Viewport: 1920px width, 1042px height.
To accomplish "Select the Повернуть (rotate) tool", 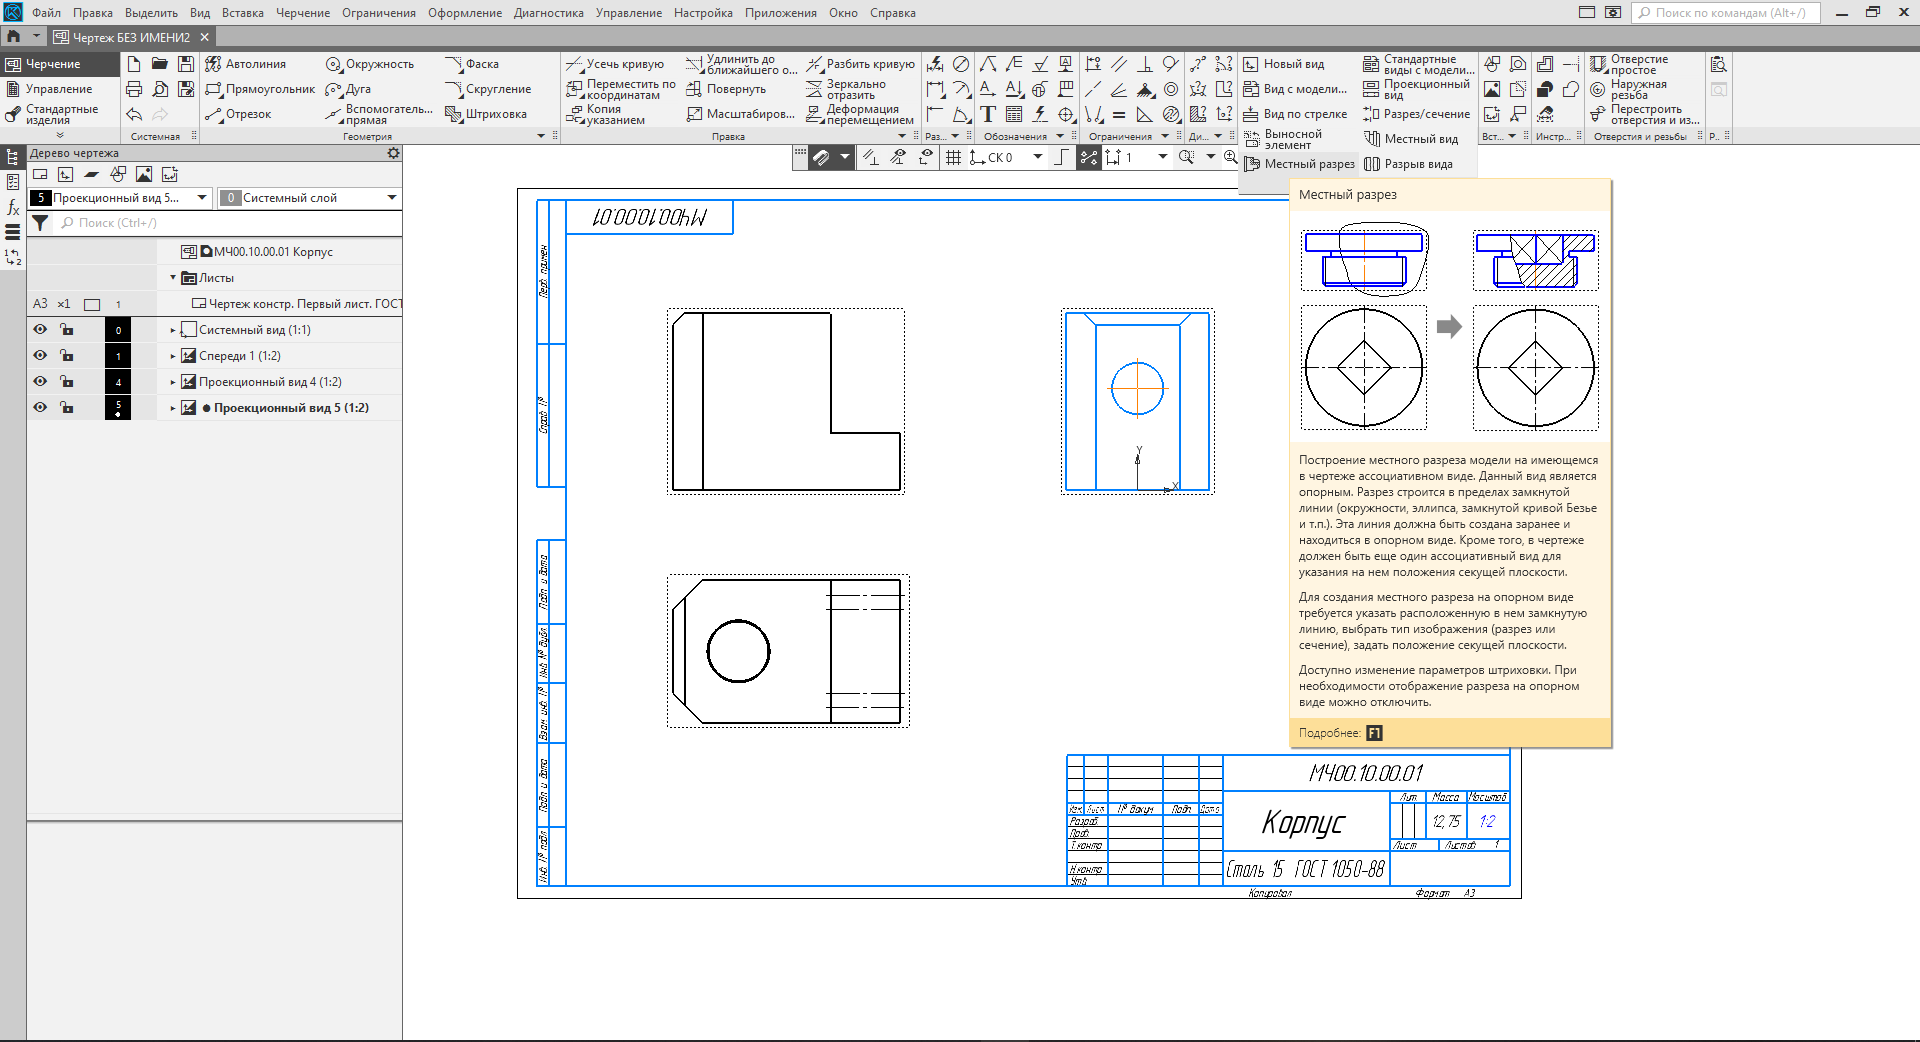I will (726, 89).
